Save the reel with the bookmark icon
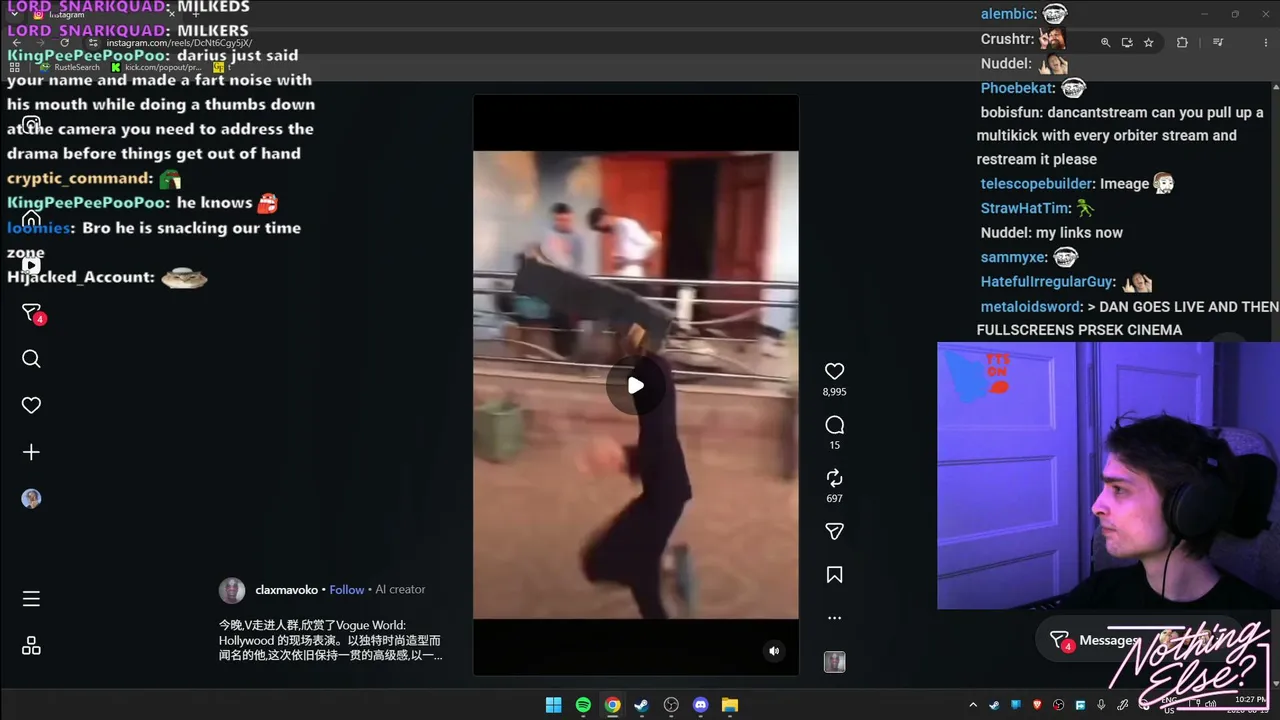The width and height of the screenshot is (1280, 720). click(x=834, y=574)
